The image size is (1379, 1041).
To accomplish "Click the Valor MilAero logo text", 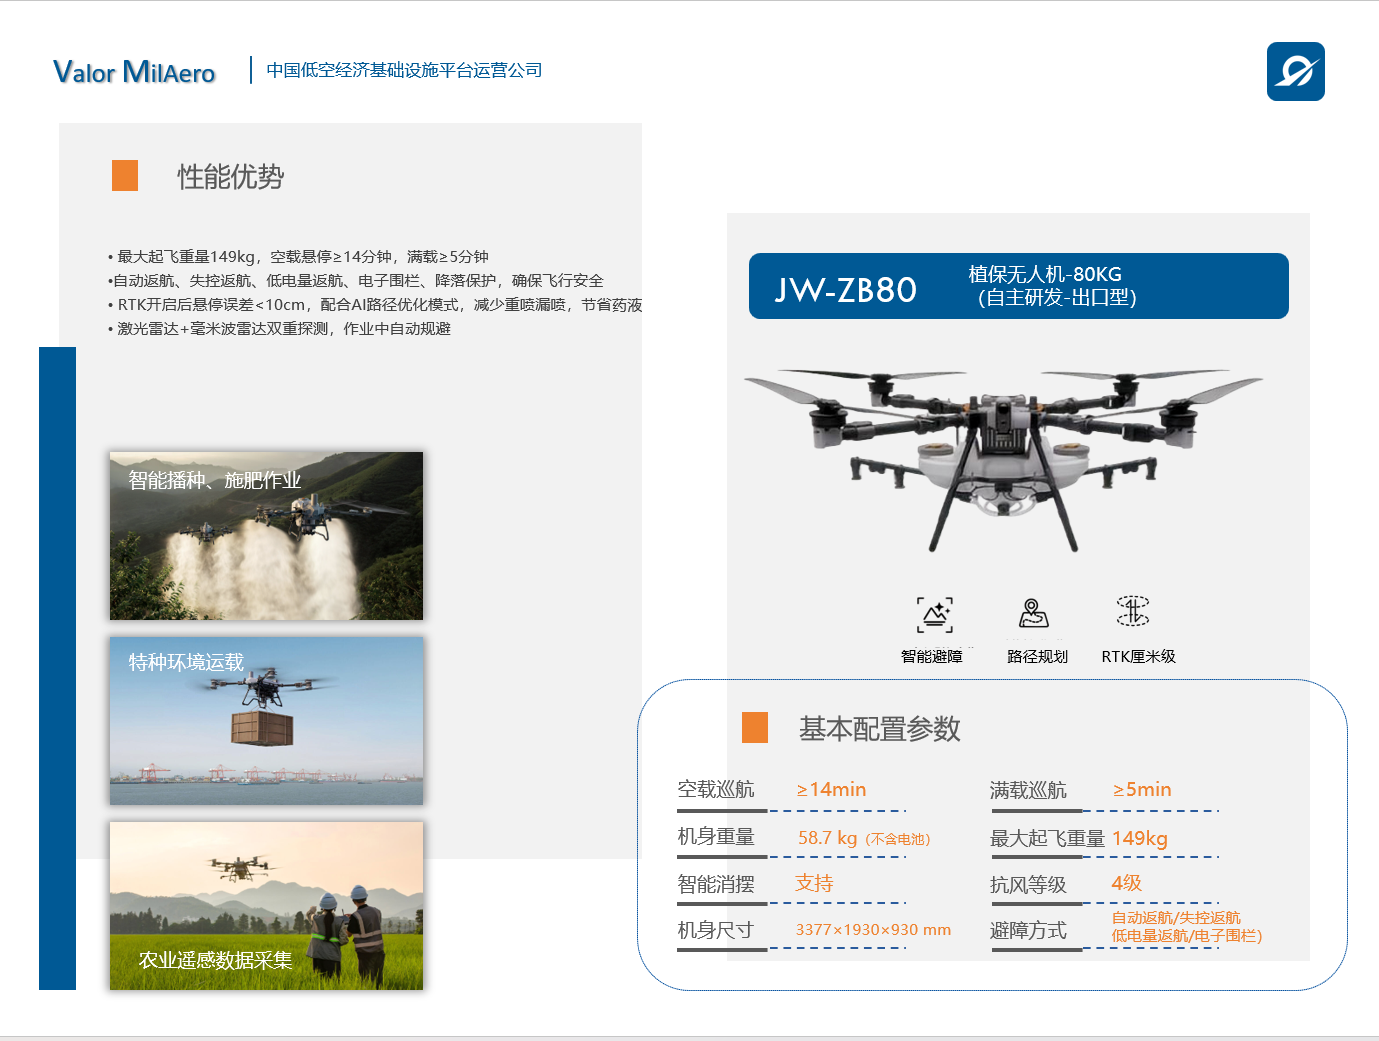I will [134, 72].
